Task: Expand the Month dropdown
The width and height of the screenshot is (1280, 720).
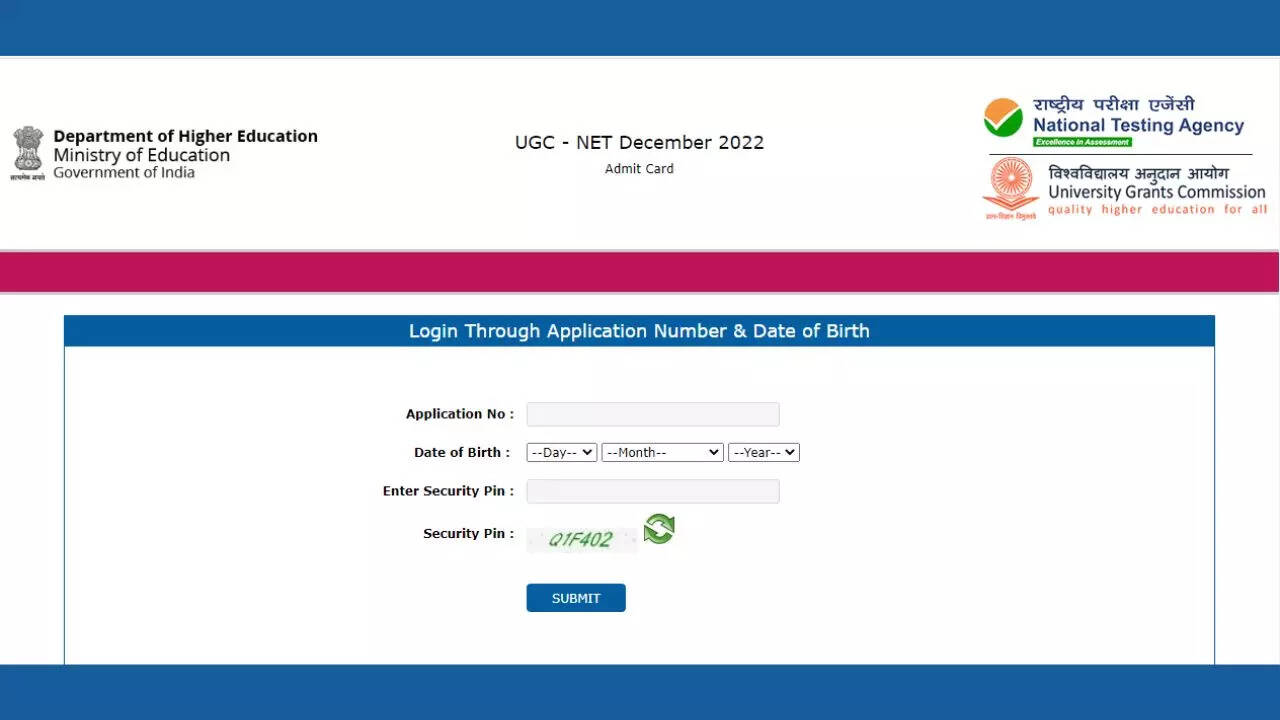Action: point(662,453)
